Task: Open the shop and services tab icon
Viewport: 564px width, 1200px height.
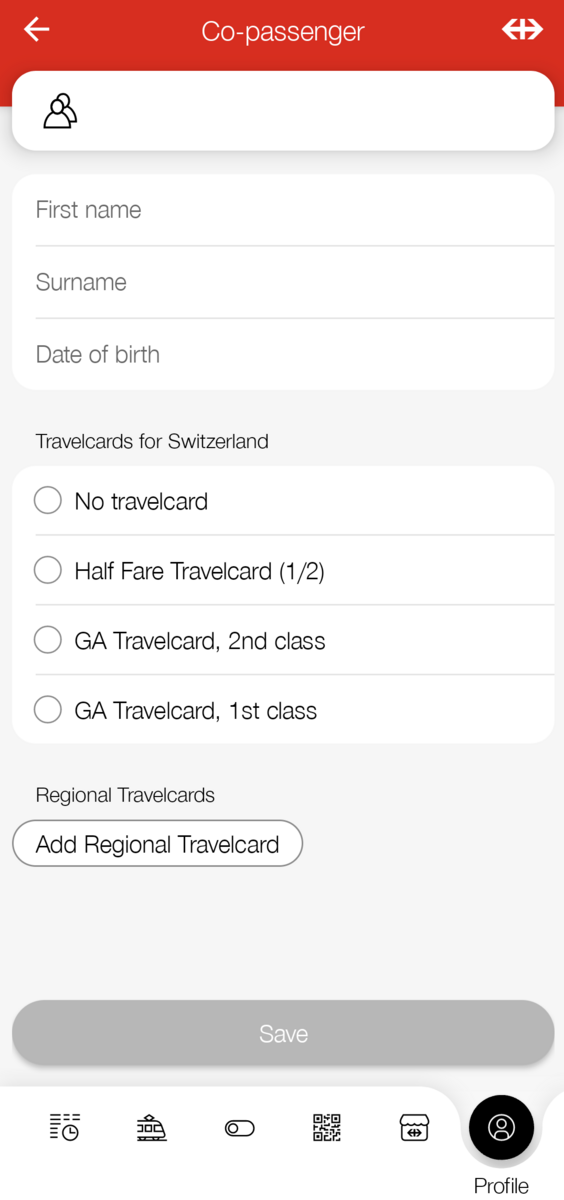Action: (414, 1127)
